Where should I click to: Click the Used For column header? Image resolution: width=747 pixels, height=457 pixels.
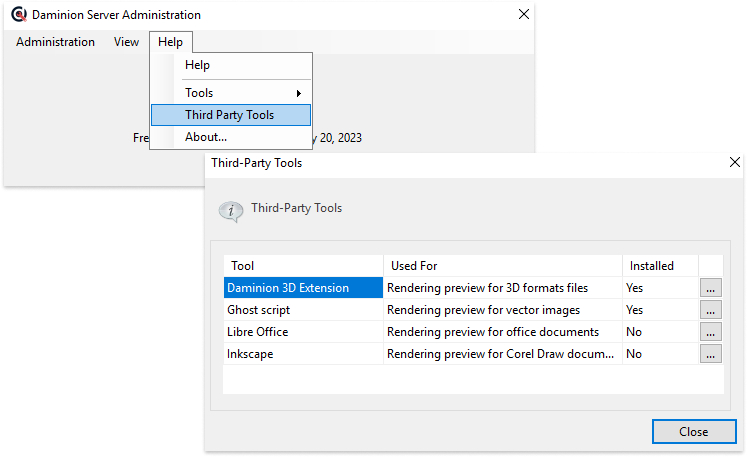503,266
